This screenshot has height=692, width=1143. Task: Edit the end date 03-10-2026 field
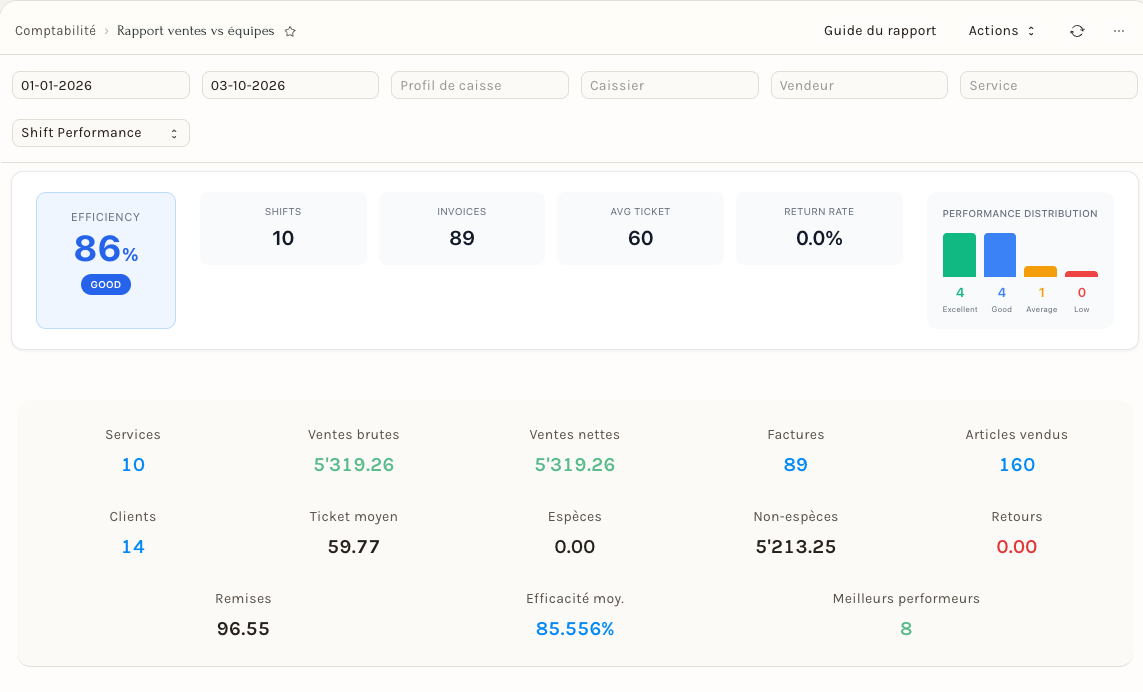[290, 85]
